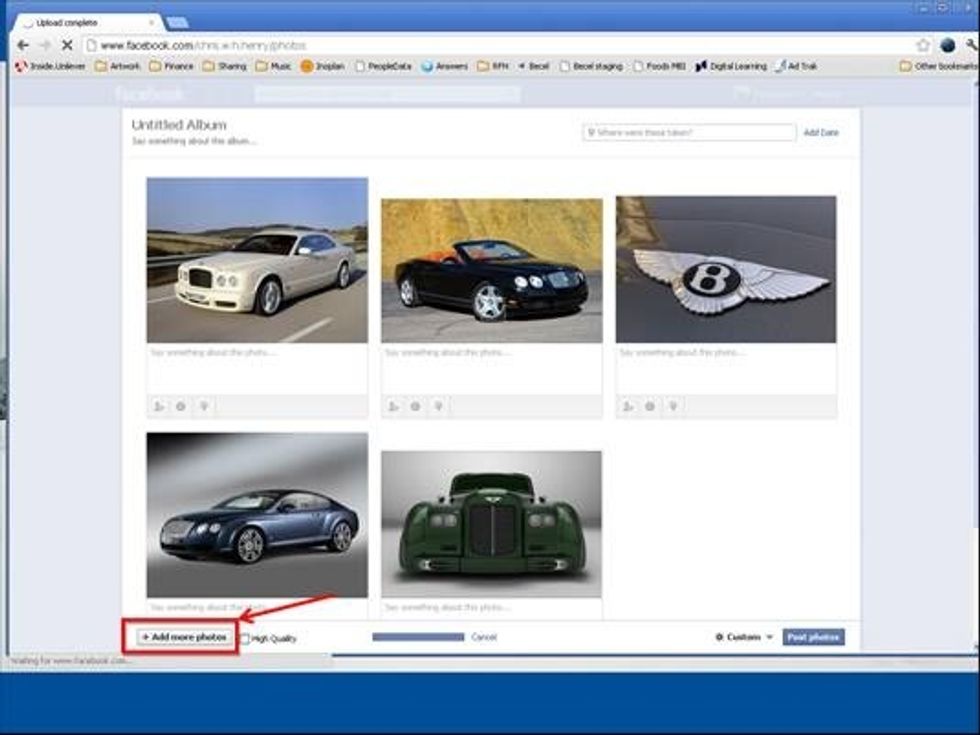
Task: Open the Custom privacy dropdown
Action: click(744, 637)
